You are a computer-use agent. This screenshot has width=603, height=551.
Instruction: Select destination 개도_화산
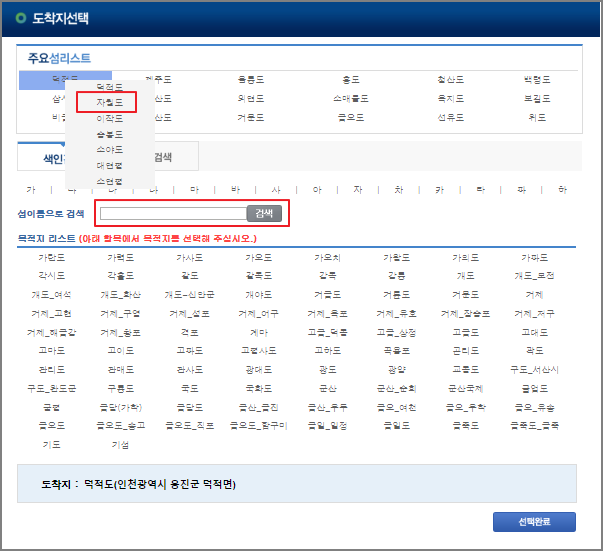coord(120,295)
